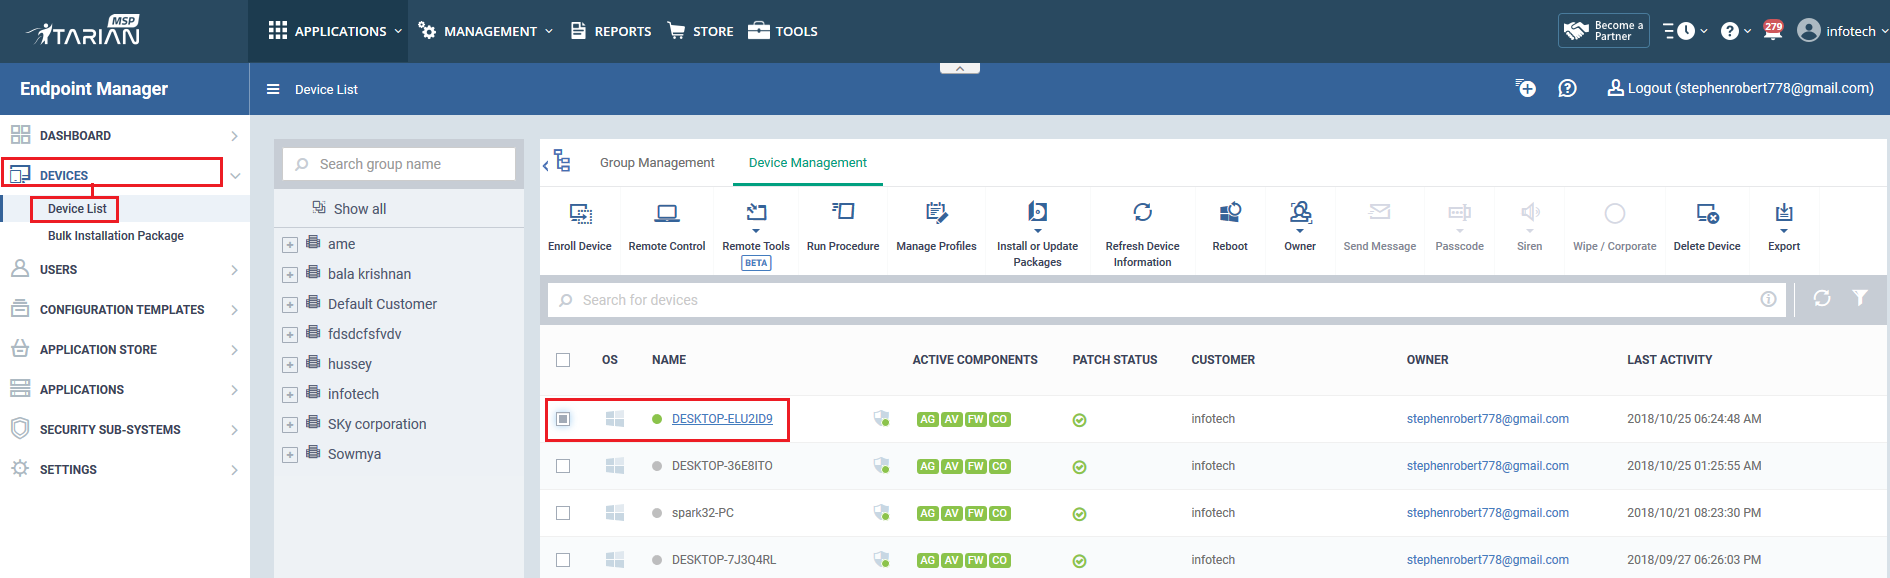Expand the Sowmya group

(290, 455)
